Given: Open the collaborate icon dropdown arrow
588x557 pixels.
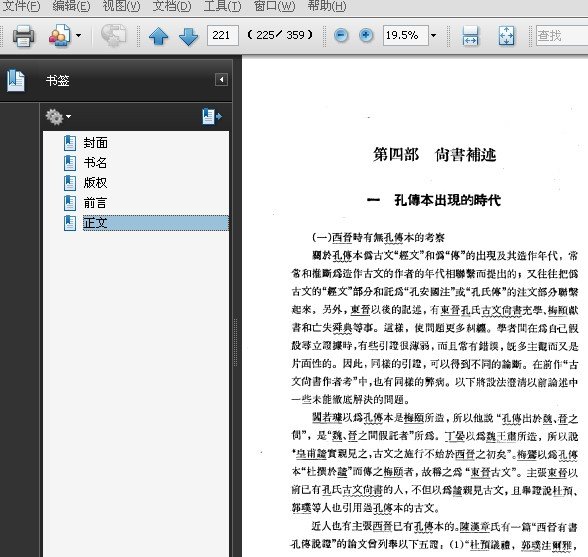Looking at the screenshot, I should click(78, 36).
